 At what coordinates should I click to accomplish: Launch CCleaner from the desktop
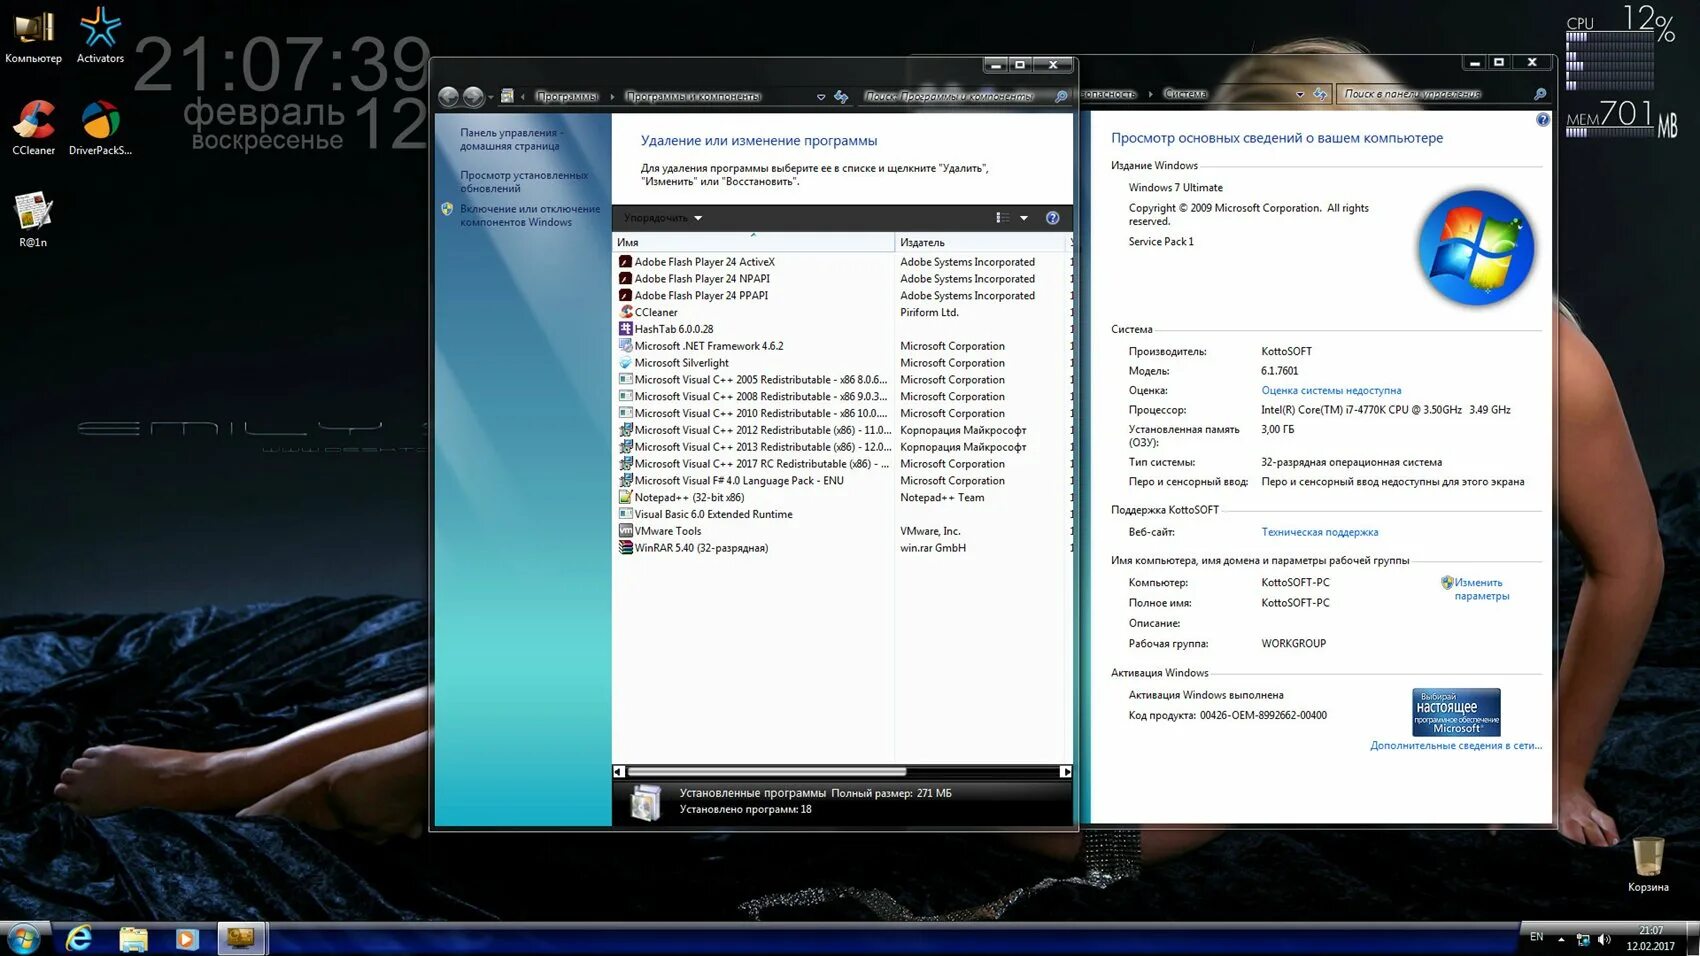pos(33,128)
